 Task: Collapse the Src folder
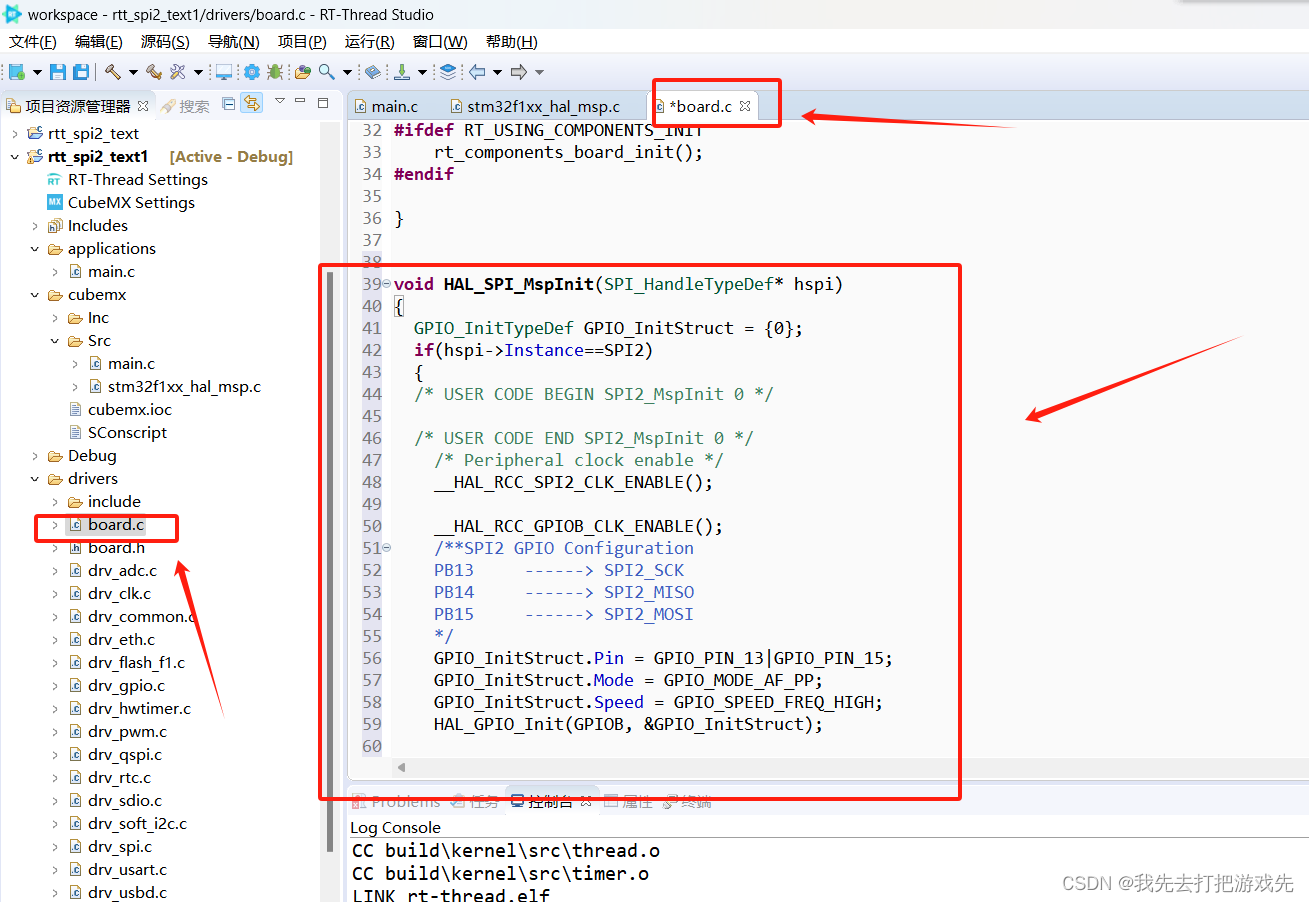point(55,341)
